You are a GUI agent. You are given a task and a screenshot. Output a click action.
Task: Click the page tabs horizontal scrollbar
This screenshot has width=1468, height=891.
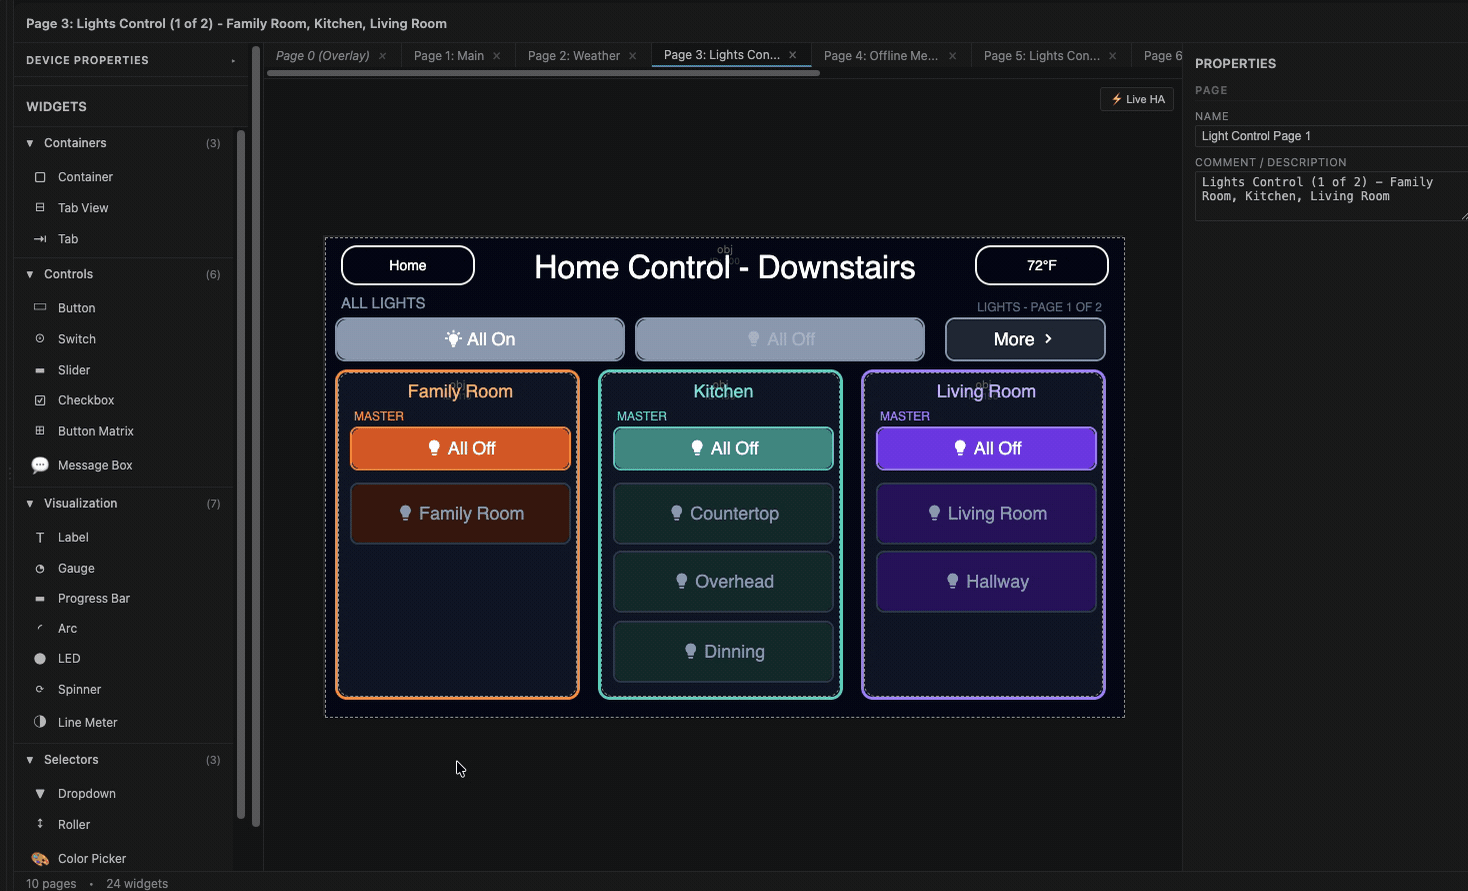(544, 73)
